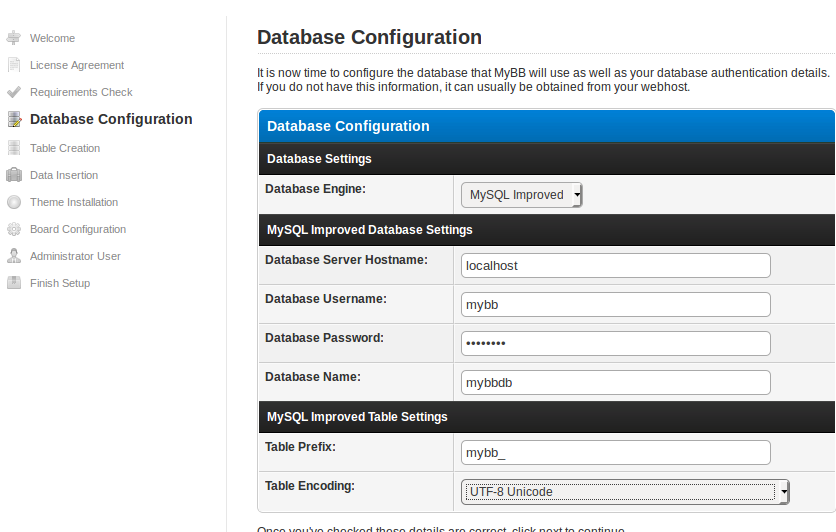Select the Table Creation step text
The height and width of the screenshot is (532, 836).
[65, 148]
